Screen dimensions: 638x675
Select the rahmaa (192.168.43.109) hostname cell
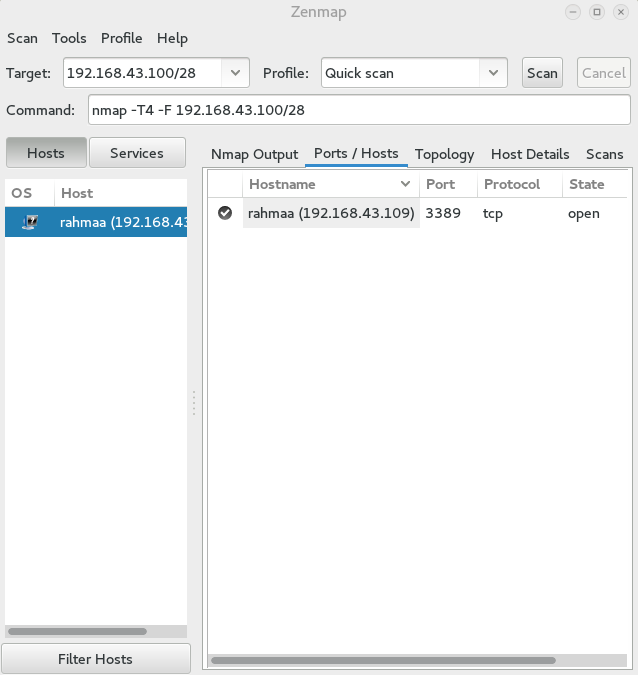pyautogui.click(x=331, y=213)
